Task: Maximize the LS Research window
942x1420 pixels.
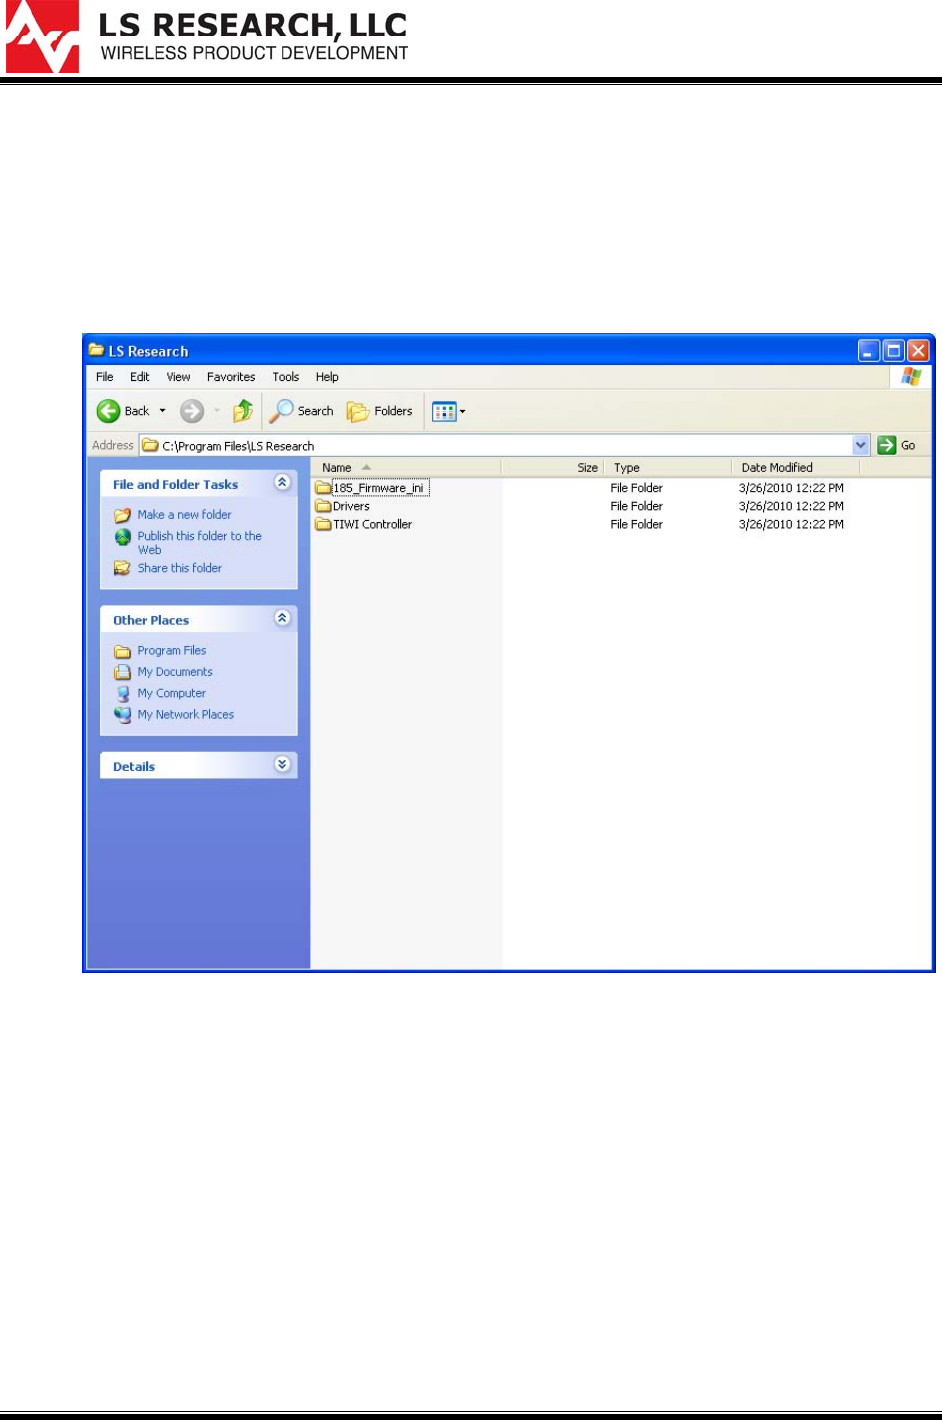Action: pyautogui.click(x=893, y=351)
